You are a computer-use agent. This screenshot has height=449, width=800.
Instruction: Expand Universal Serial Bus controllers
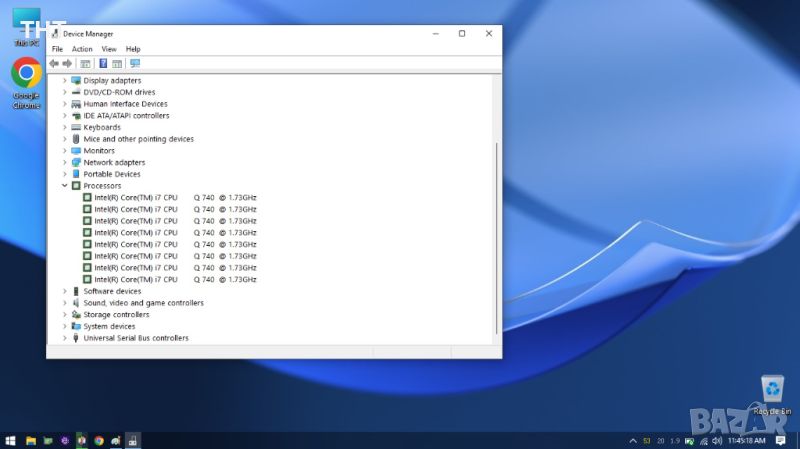coord(65,338)
